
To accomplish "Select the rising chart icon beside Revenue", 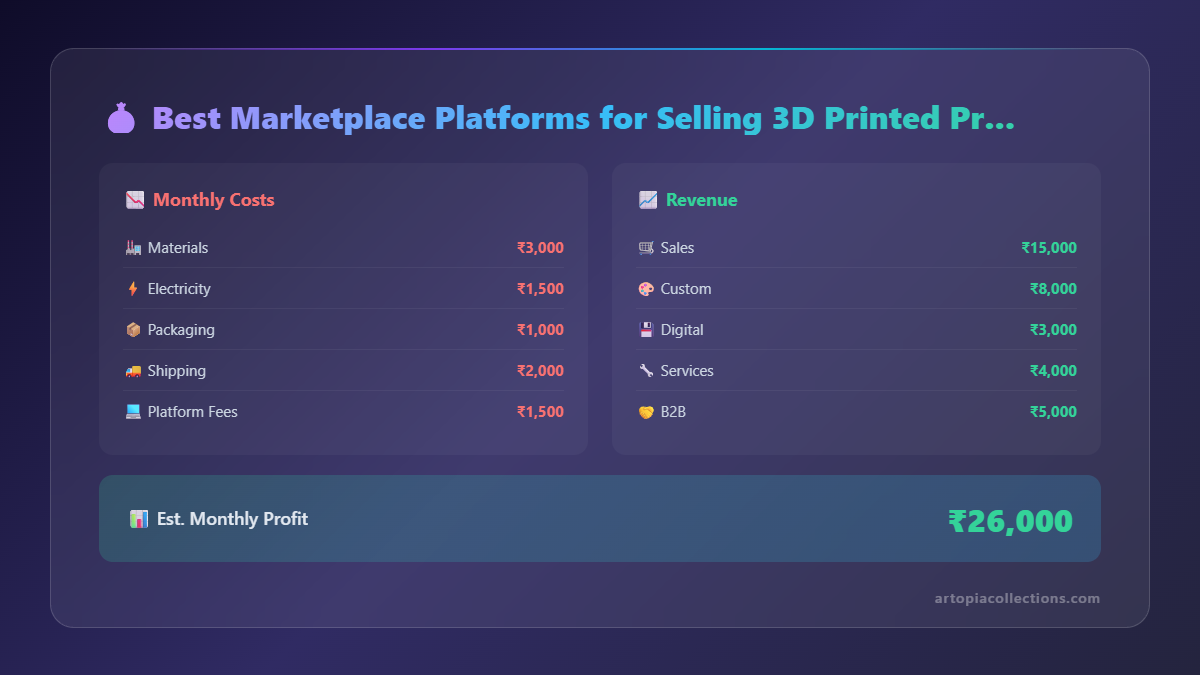I will click(x=646, y=199).
